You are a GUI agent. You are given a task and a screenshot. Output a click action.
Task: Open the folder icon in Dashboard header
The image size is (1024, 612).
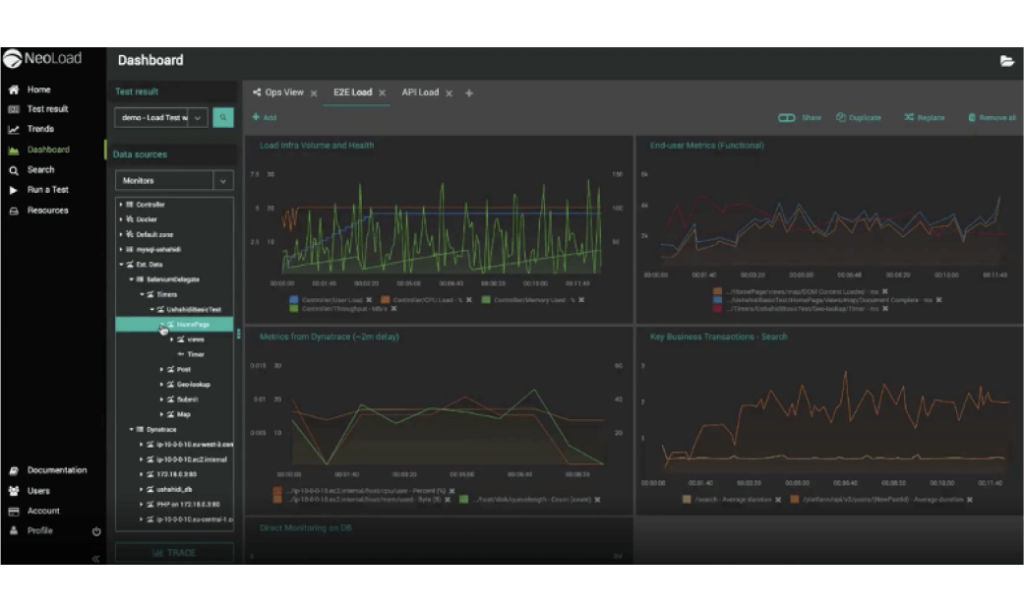pos(1006,61)
